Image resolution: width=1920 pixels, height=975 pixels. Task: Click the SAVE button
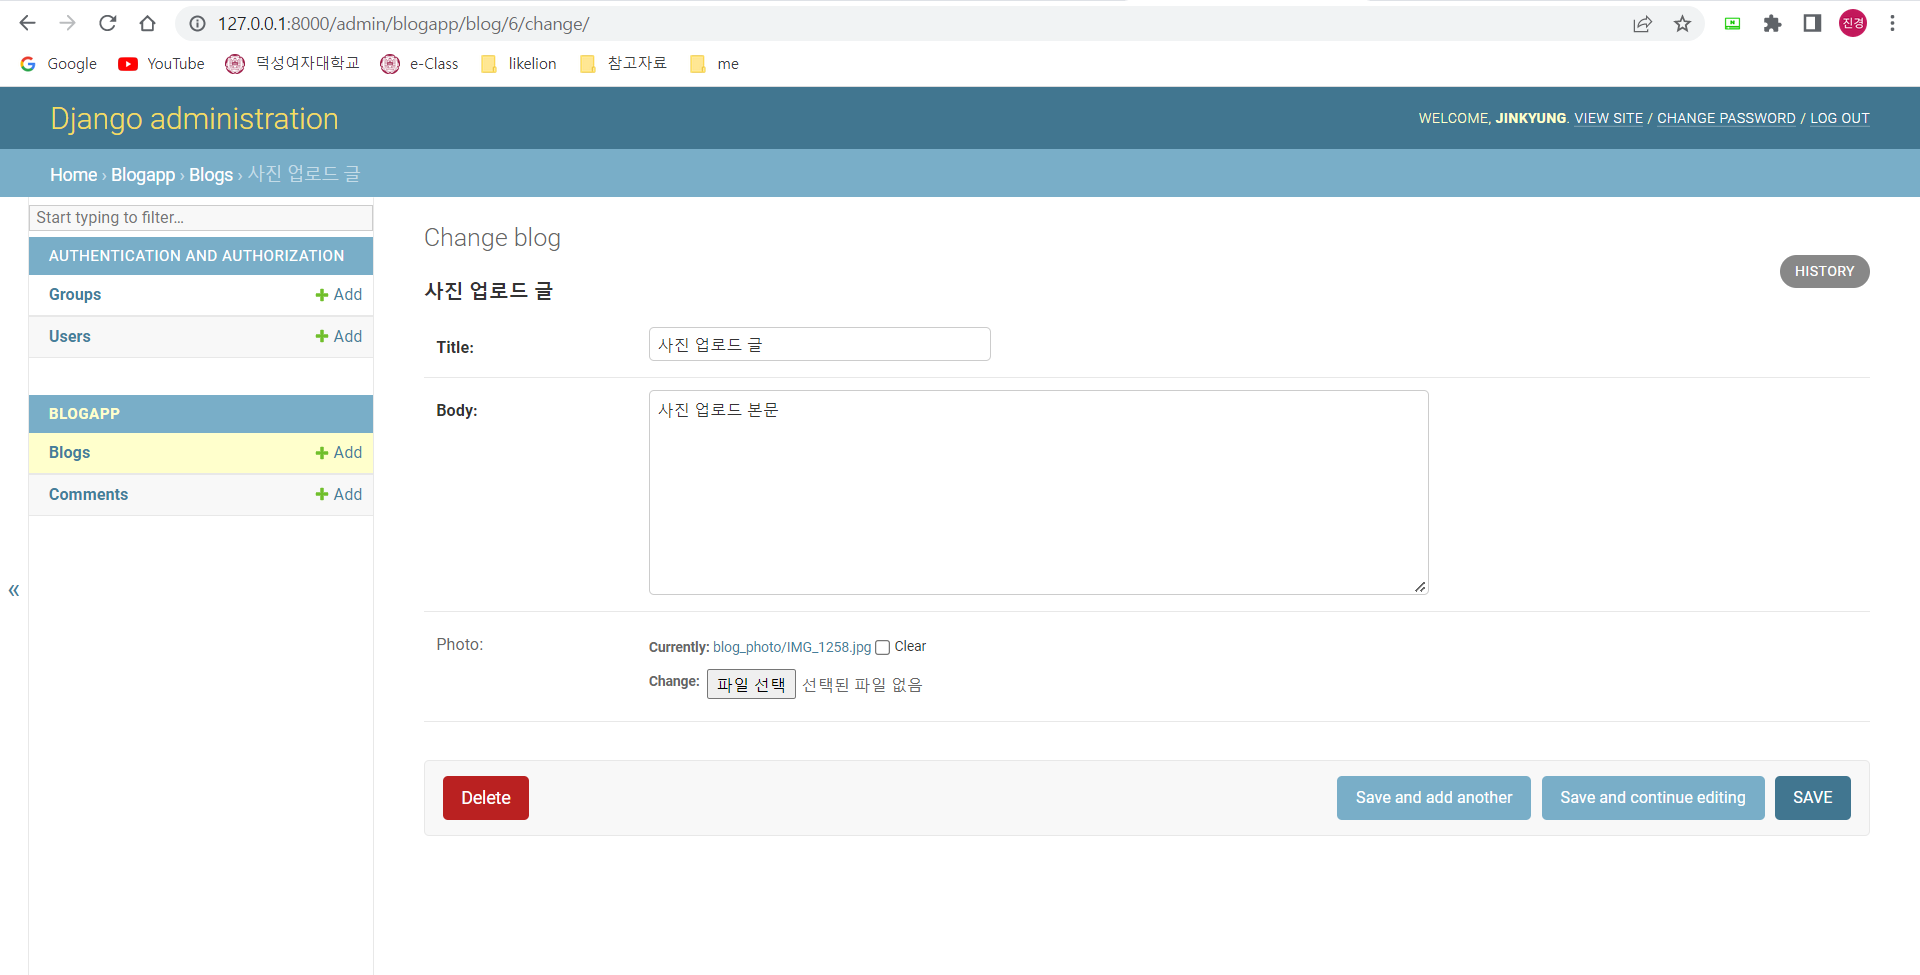pyautogui.click(x=1812, y=798)
